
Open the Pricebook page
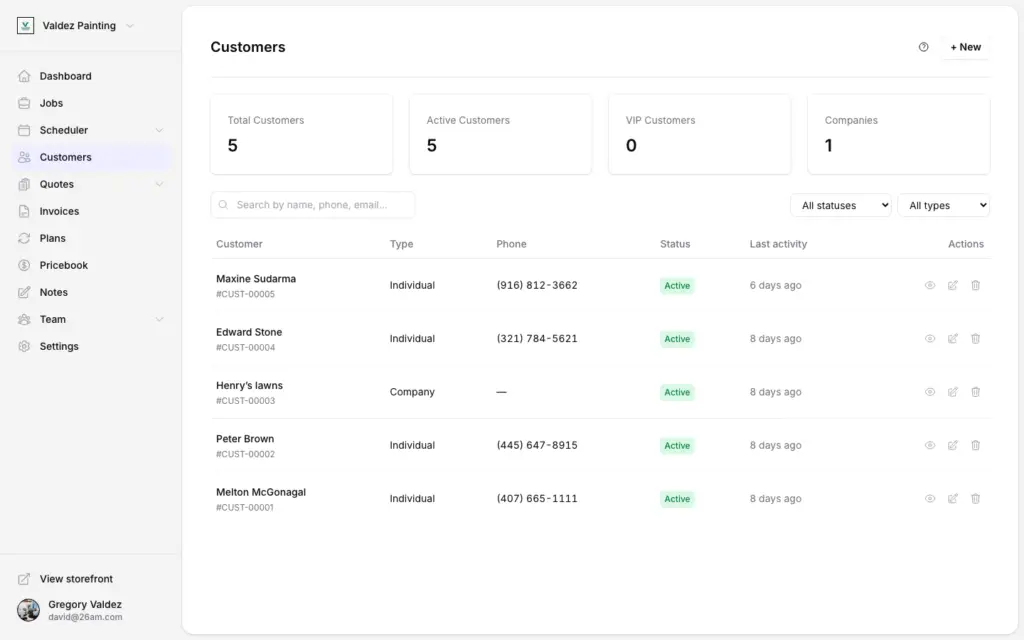pyautogui.click(x=91, y=265)
